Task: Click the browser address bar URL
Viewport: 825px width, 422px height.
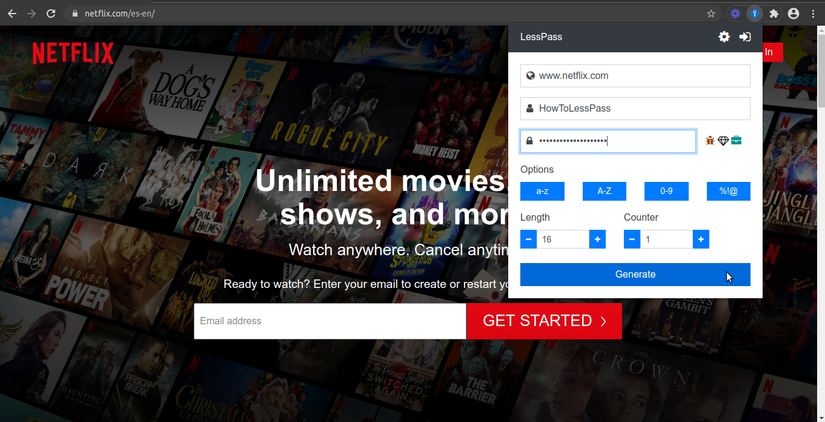Action: [x=119, y=14]
